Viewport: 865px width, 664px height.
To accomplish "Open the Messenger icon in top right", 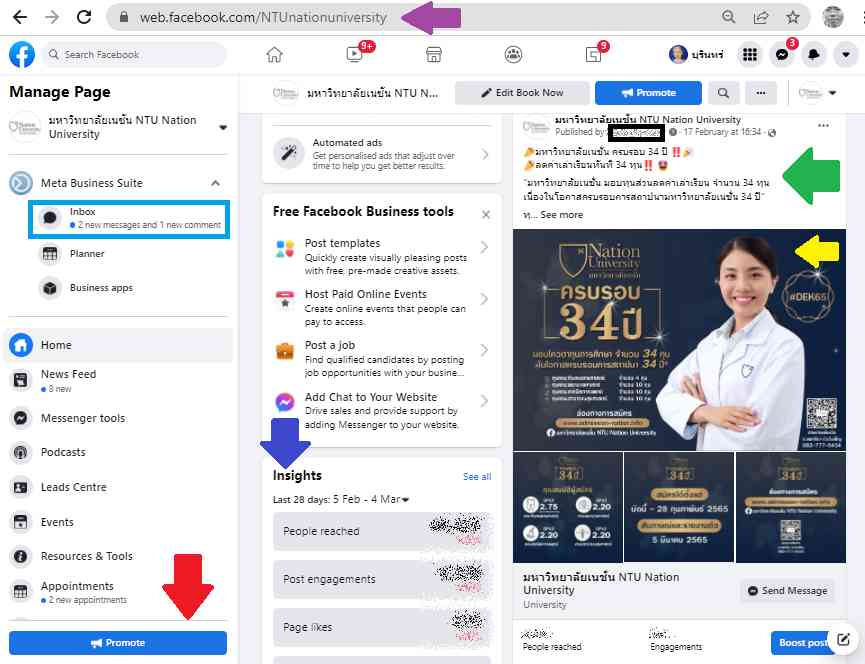I will click(x=782, y=55).
